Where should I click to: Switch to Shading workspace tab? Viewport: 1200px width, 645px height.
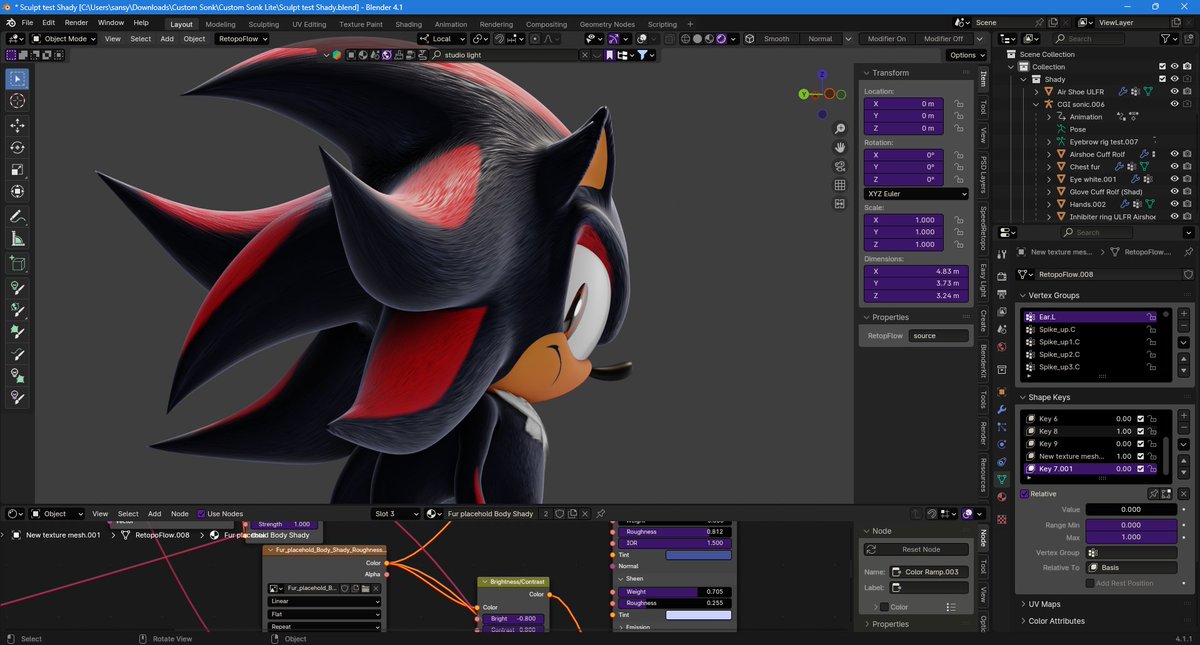tap(408, 24)
